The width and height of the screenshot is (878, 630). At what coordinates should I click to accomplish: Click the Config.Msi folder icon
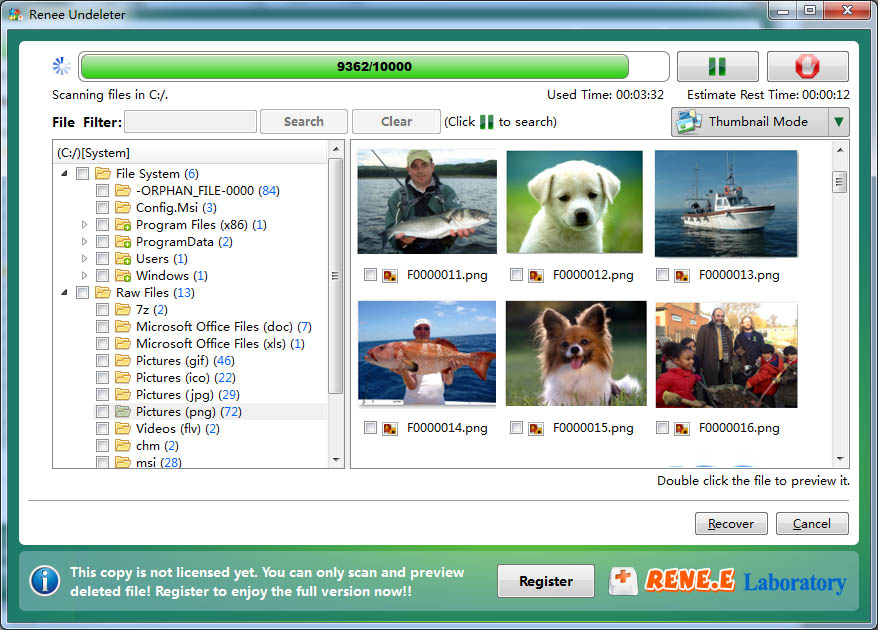click(123, 208)
